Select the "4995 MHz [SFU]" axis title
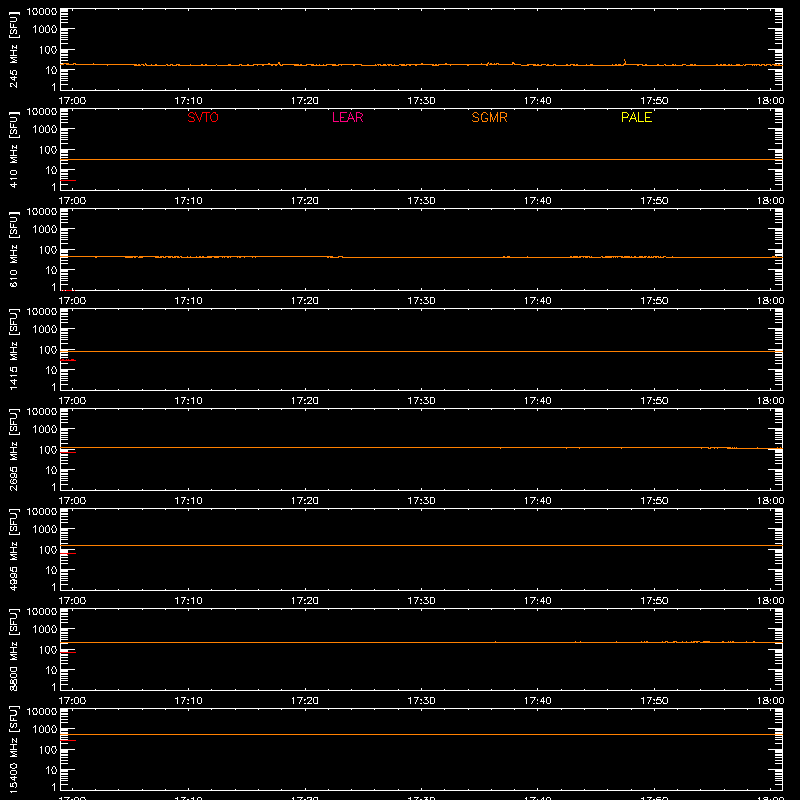800x800 pixels. click(14, 549)
